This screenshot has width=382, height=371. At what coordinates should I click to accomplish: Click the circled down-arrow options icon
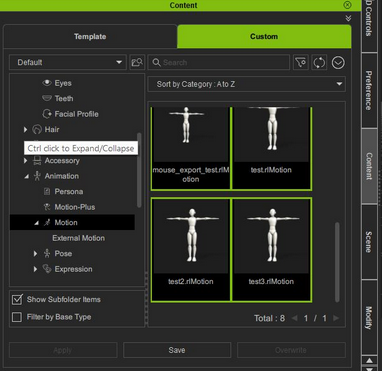(x=338, y=62)
